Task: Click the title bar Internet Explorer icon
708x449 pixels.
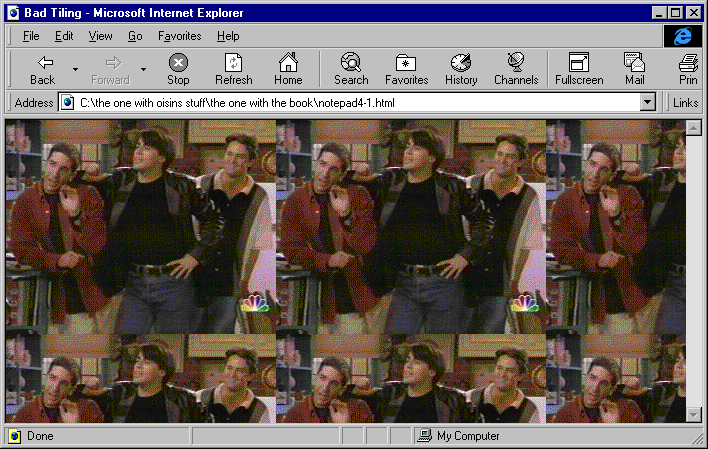Action: coord(14,13)
